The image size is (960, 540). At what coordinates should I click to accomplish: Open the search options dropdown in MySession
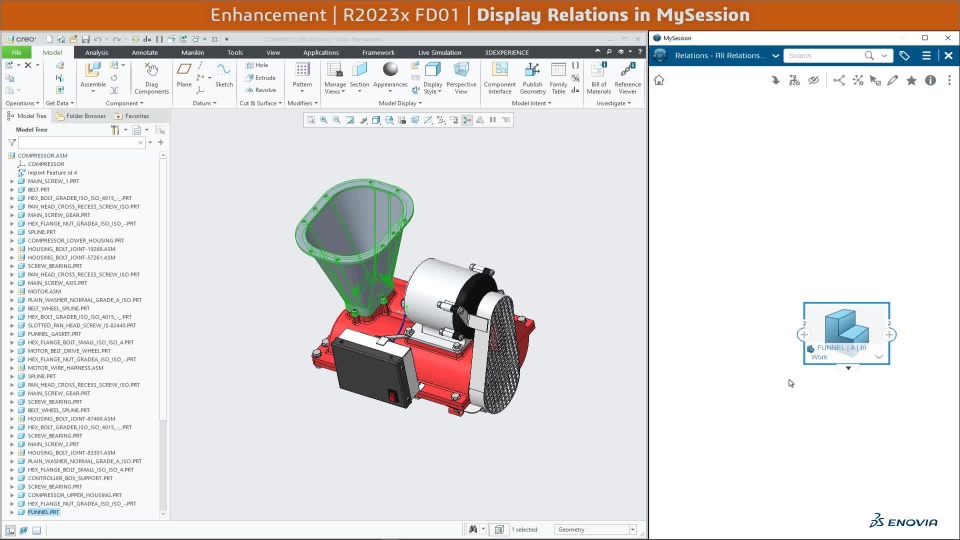tap(884, 56)
